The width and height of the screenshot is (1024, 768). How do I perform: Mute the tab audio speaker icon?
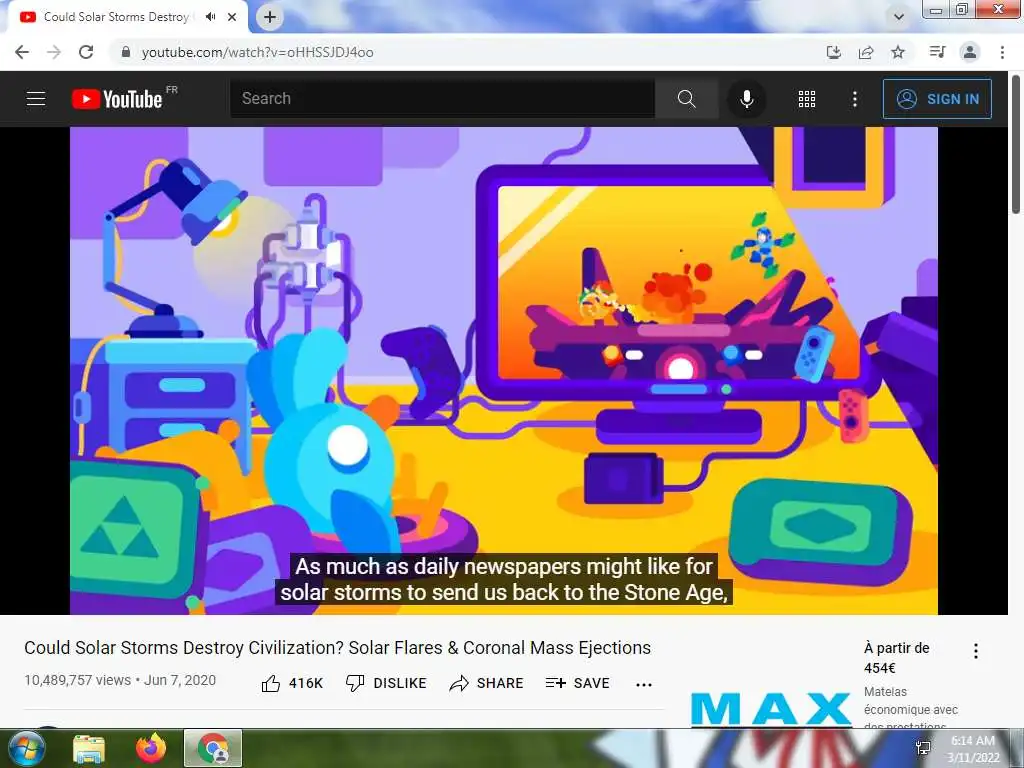coord(210,17)
